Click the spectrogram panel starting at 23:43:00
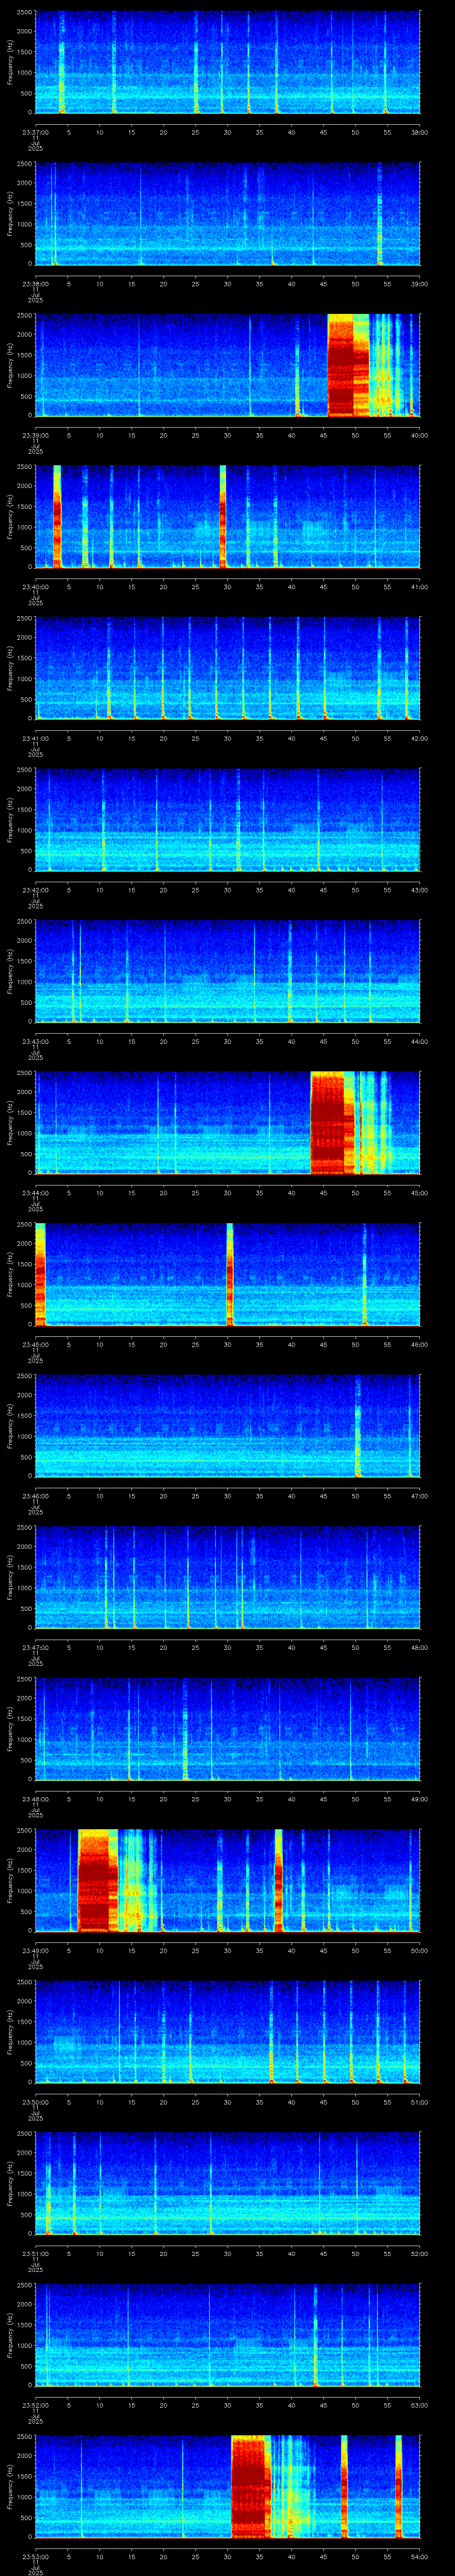455x2576 pixels. coord(228,971)
